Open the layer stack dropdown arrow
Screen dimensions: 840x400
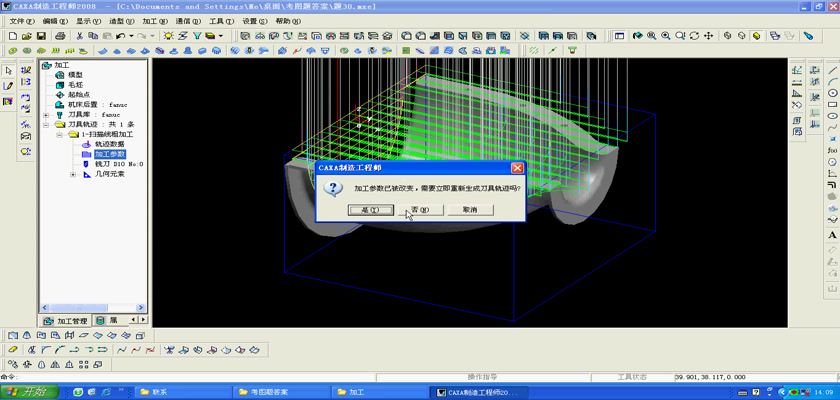click(x=220, y=36)
